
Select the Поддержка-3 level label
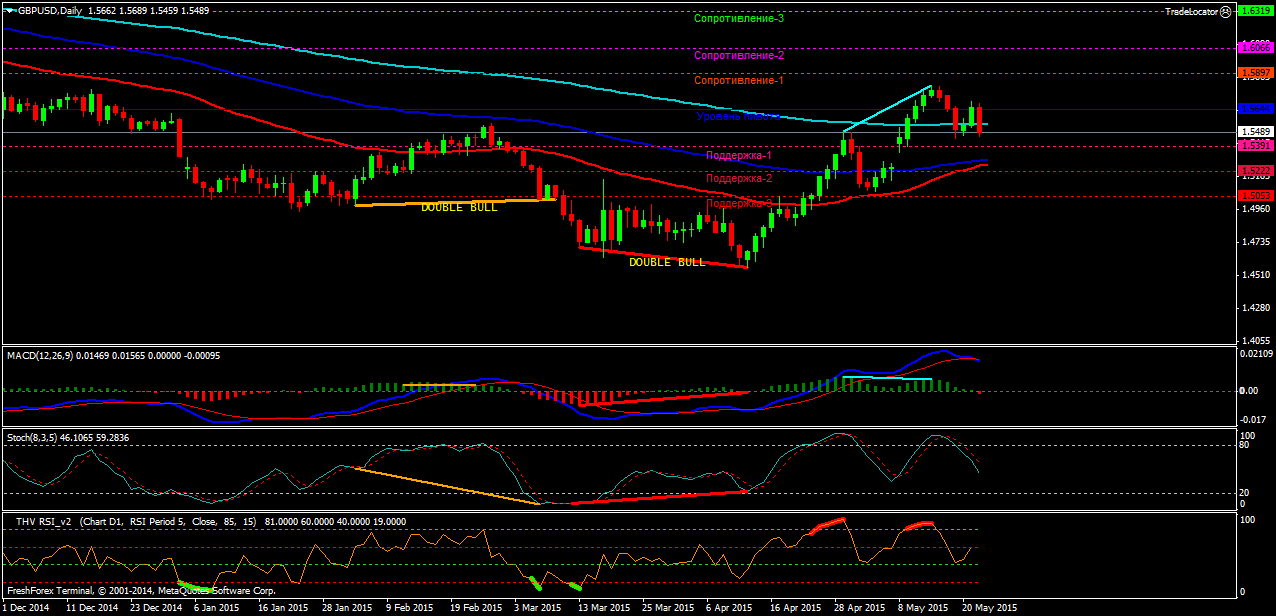739,203
